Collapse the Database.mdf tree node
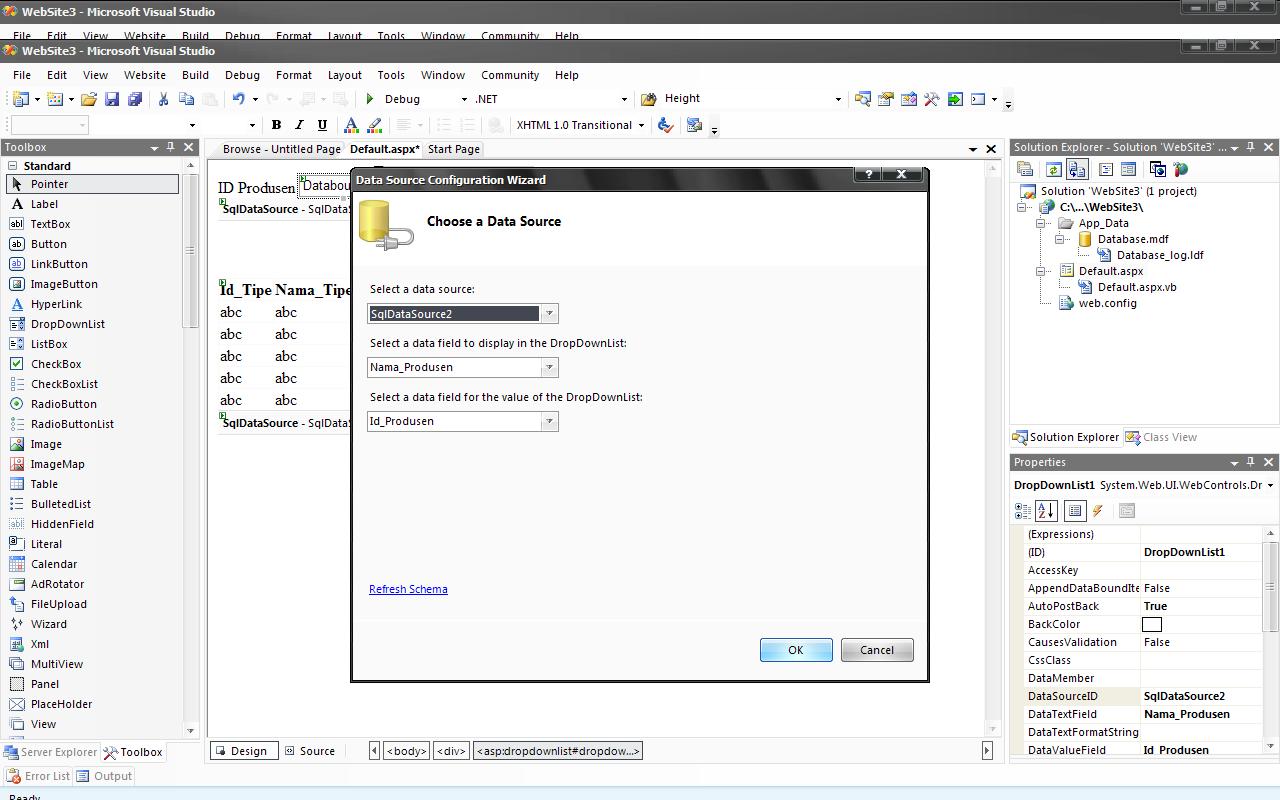Image resolution: width=1280 pixels, height=800 pixels. click(1060, 239)
